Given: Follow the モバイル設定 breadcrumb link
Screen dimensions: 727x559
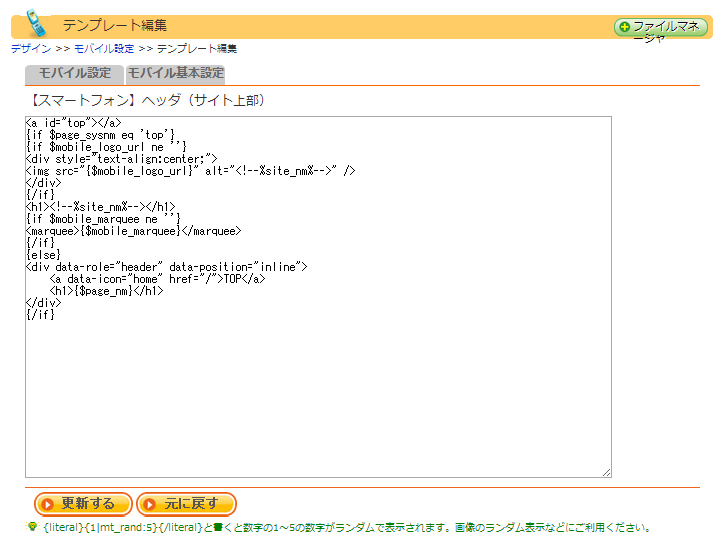Looking at the screenshot, I should pyautogui.click(x=104, y=49).
